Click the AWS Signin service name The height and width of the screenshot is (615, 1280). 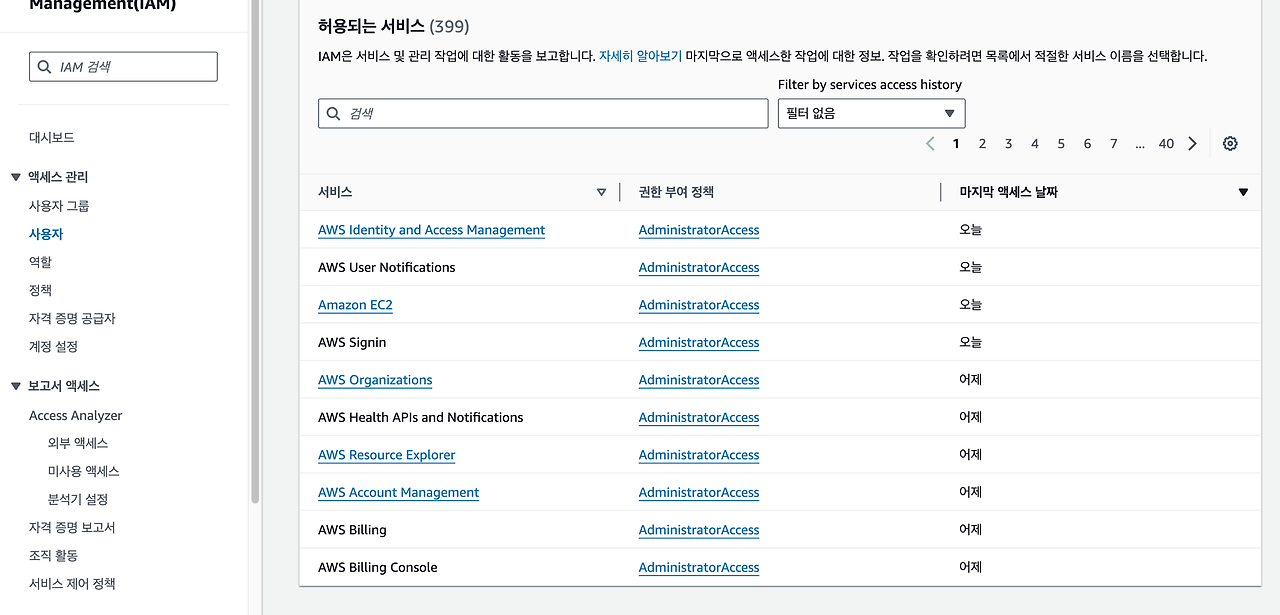tap(352, 342)
